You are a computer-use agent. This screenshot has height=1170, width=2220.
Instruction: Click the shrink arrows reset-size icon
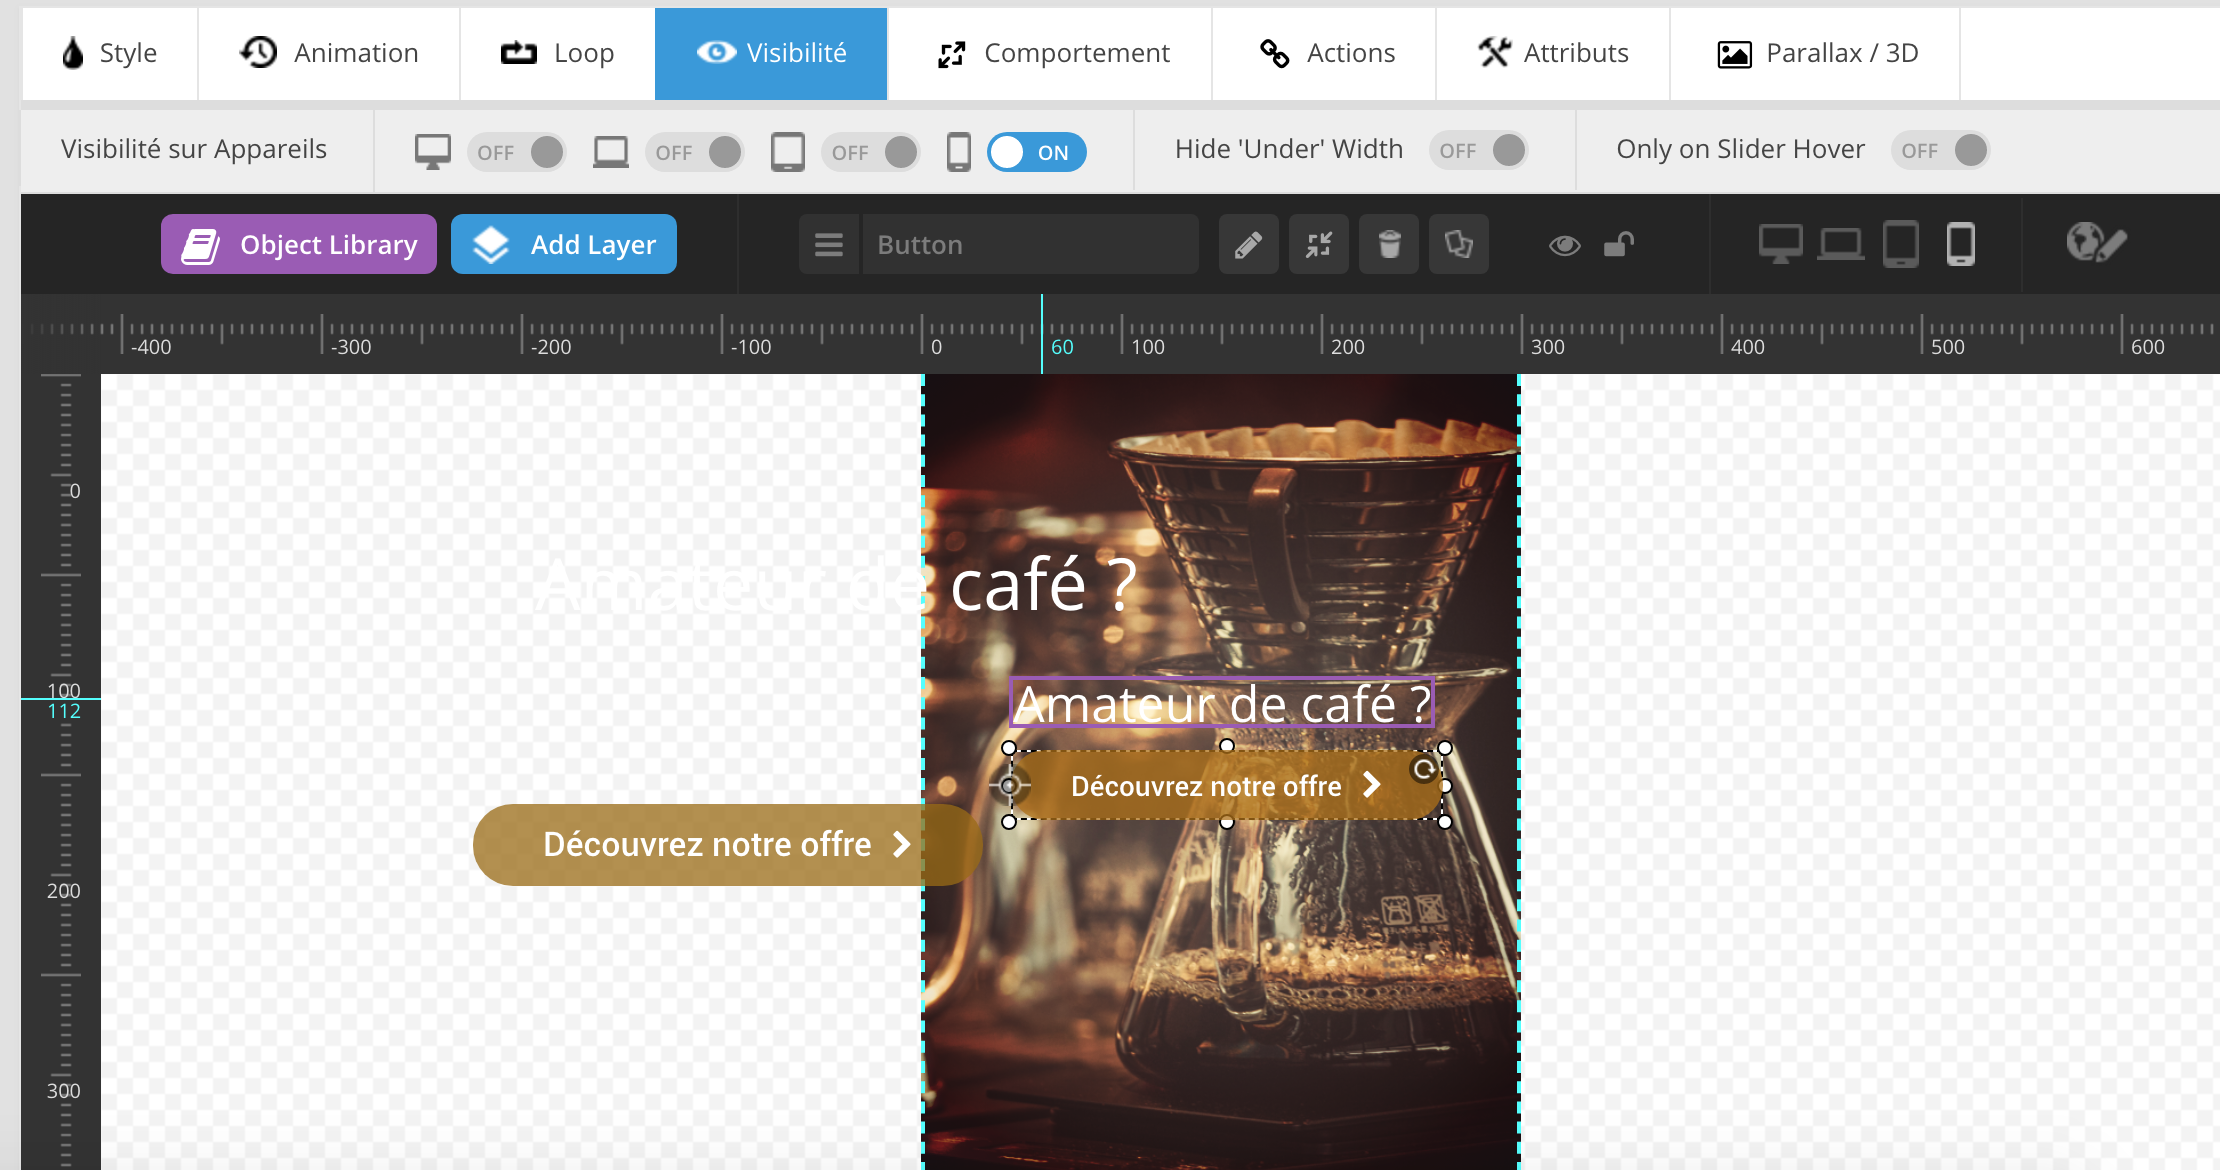point(1319,244)
